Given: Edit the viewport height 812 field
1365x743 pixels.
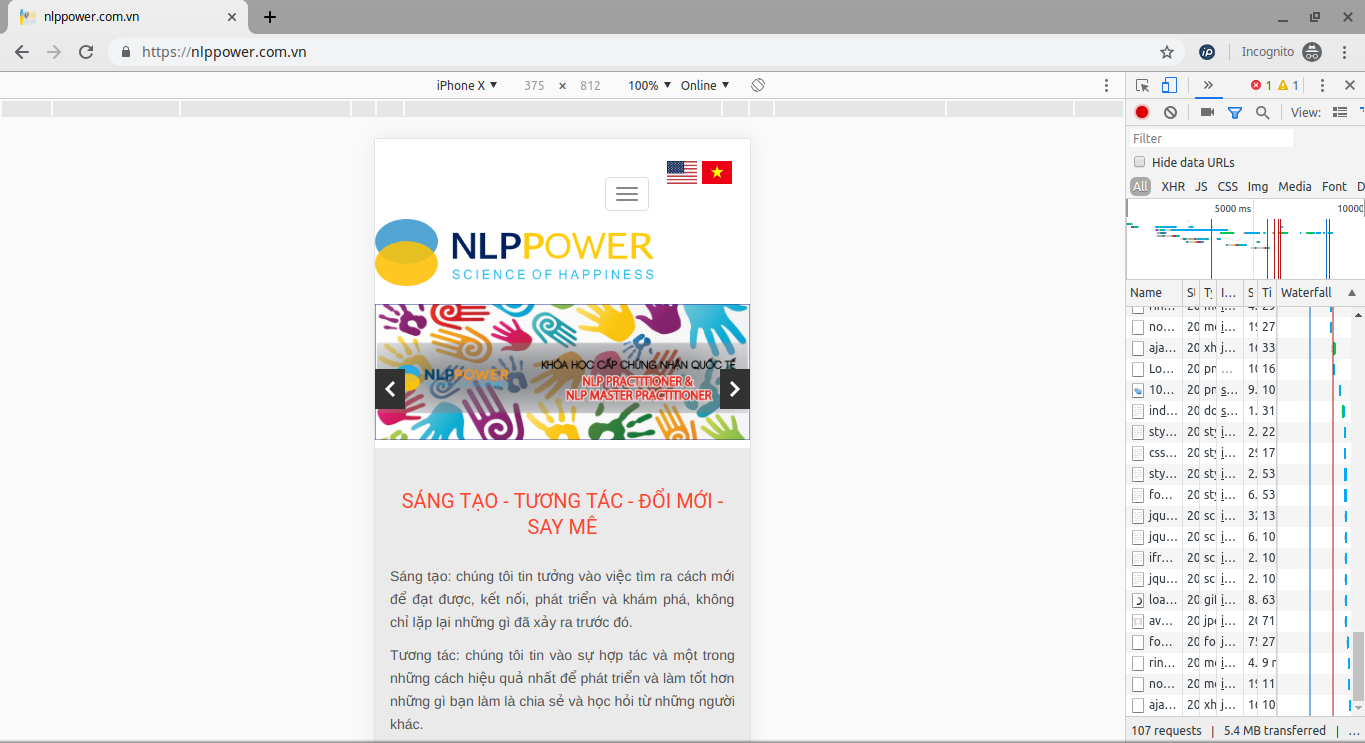Looking at the screenshot, I should (x=590, y=86).
